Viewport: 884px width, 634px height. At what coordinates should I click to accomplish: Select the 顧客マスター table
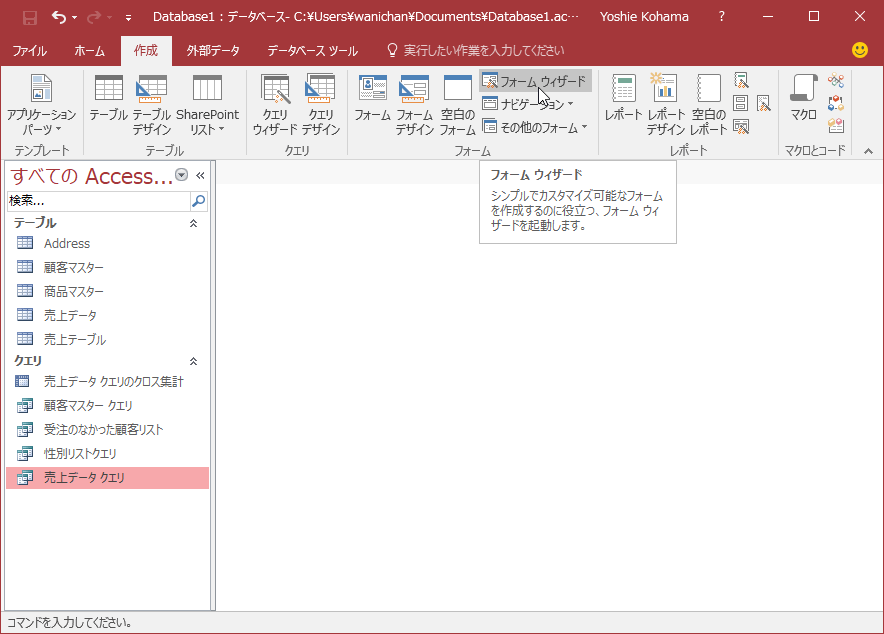(107, 267)
